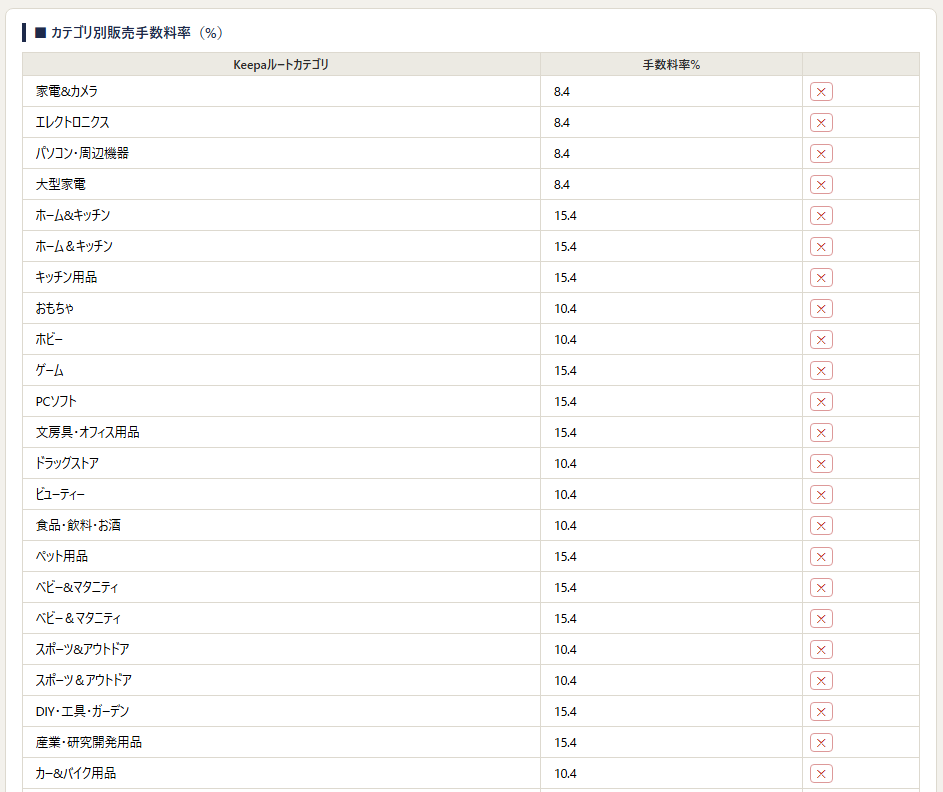Image resolution: width=943 pixels, height=792 pixels.
Task: Delete the キッチン用品 row
Action: (x=821, y=277)
